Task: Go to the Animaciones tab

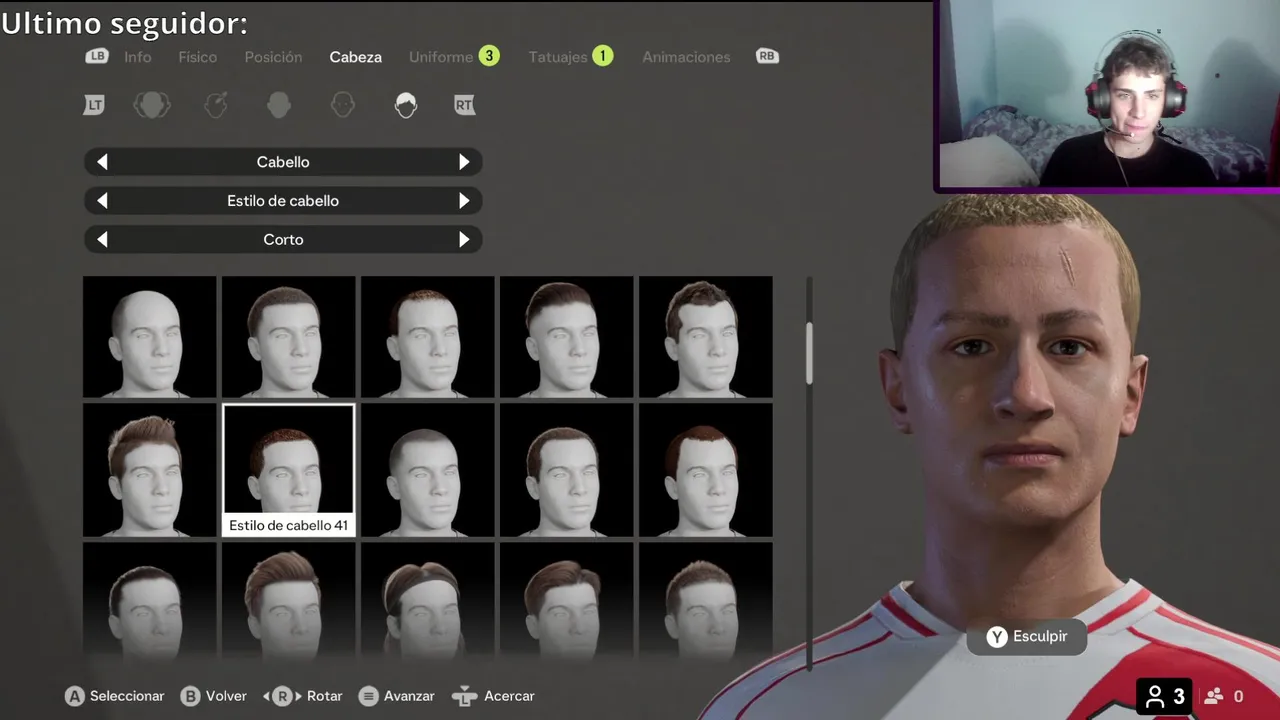Action: coord(686,57)
